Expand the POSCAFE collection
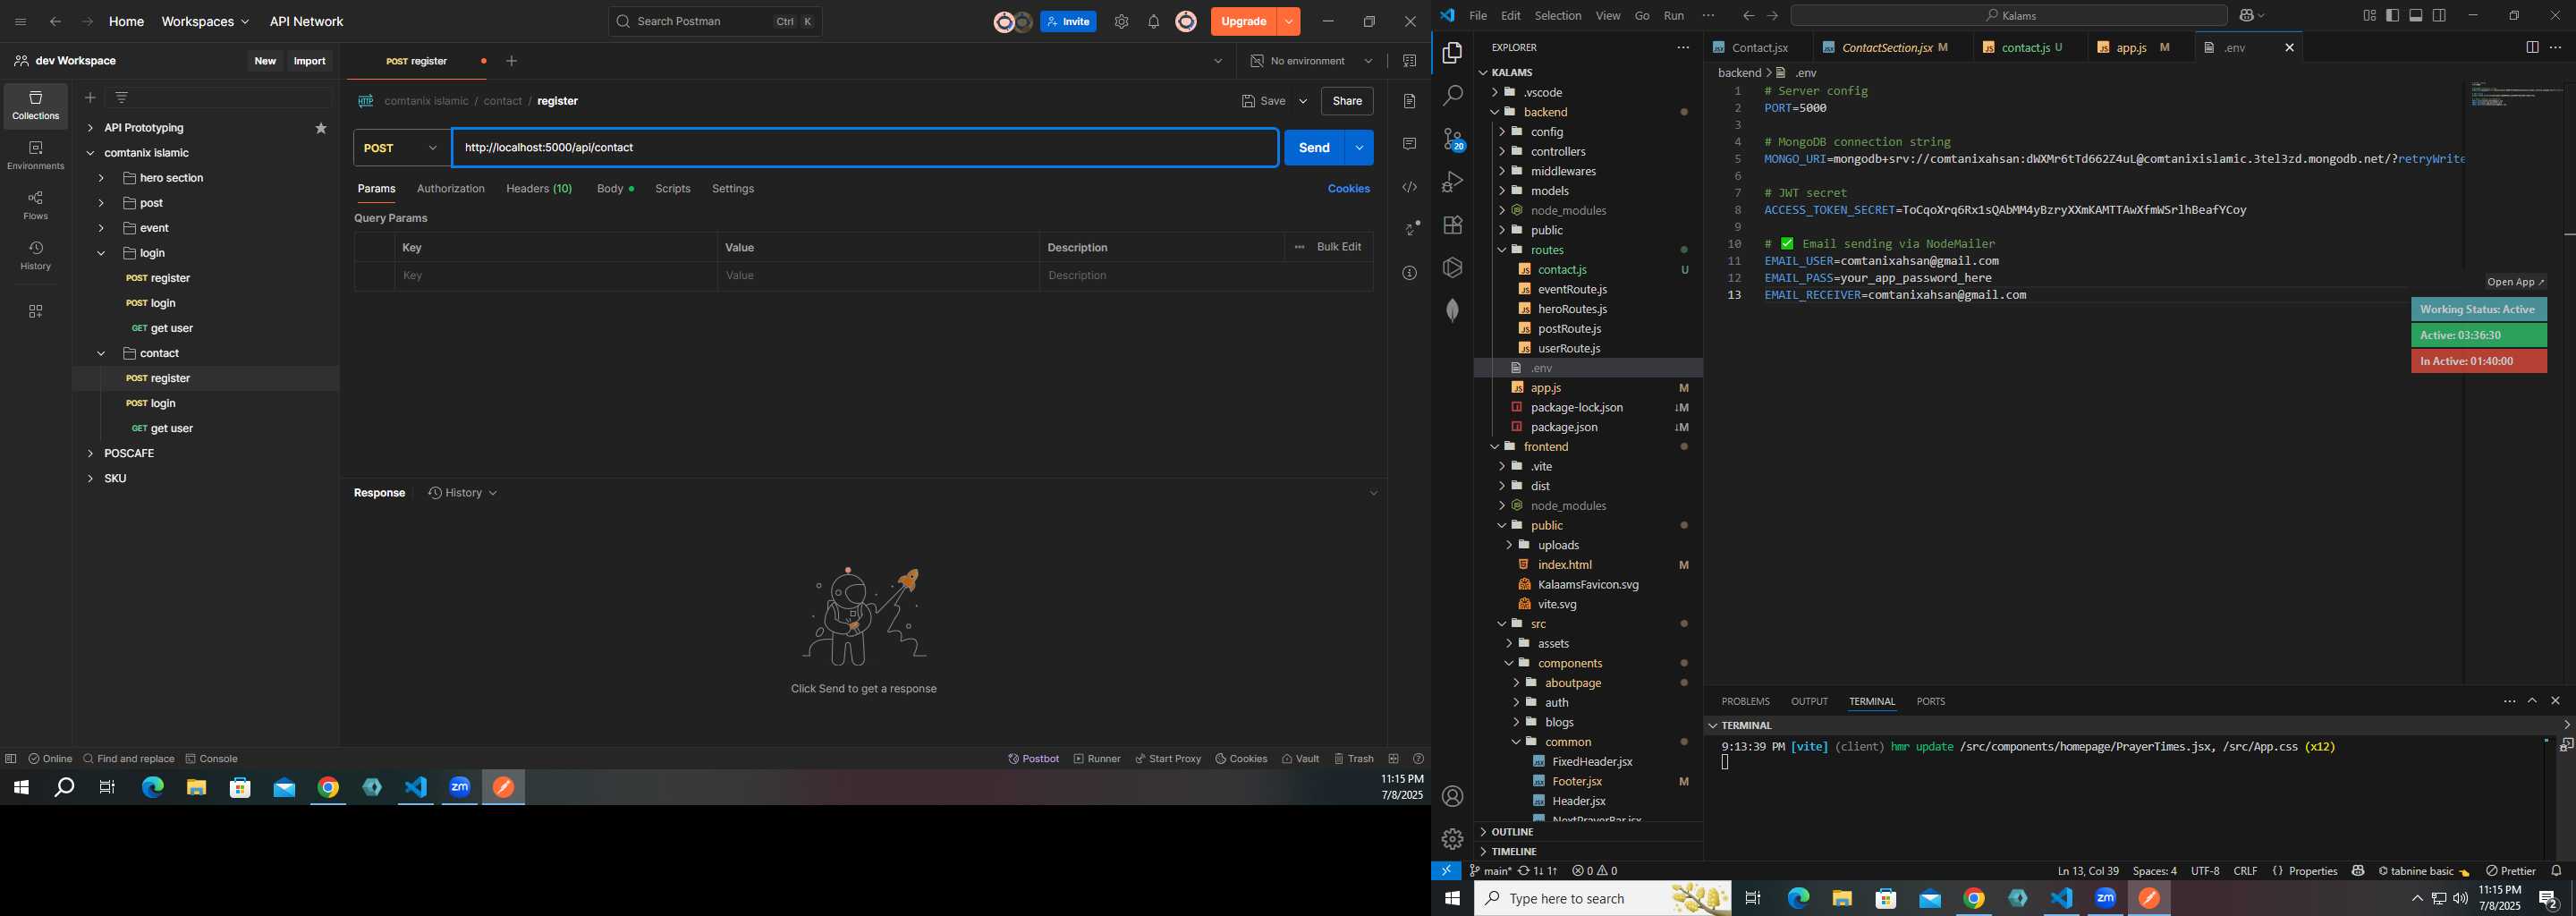The height and width of the screenshot is (916, 2576). pyautogui.click(x=90, y=454)
